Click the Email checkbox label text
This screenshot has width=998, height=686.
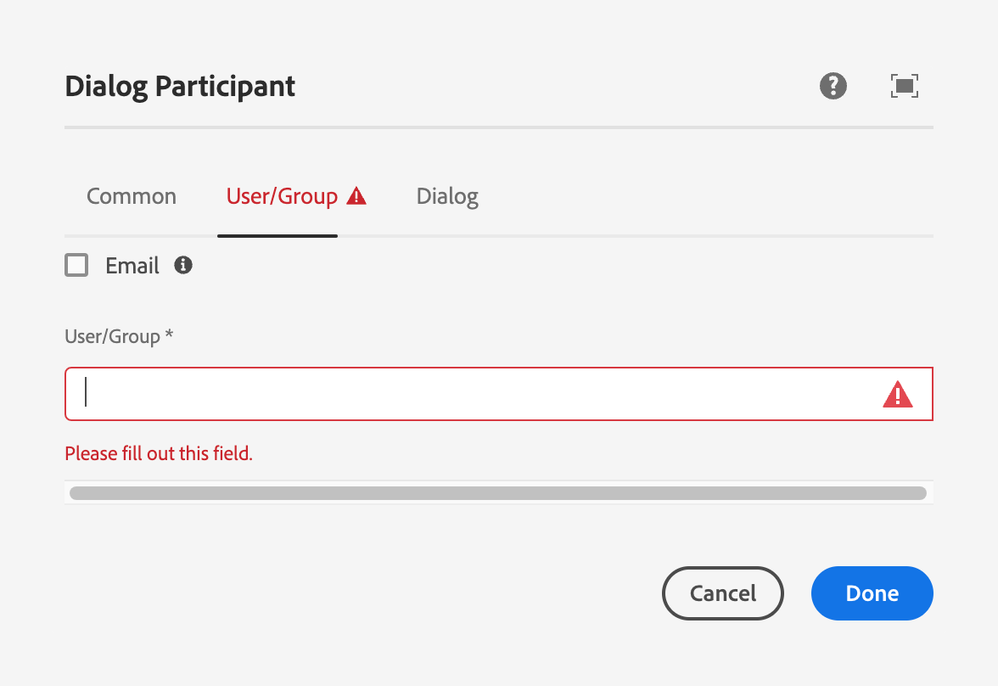(132, 266)
